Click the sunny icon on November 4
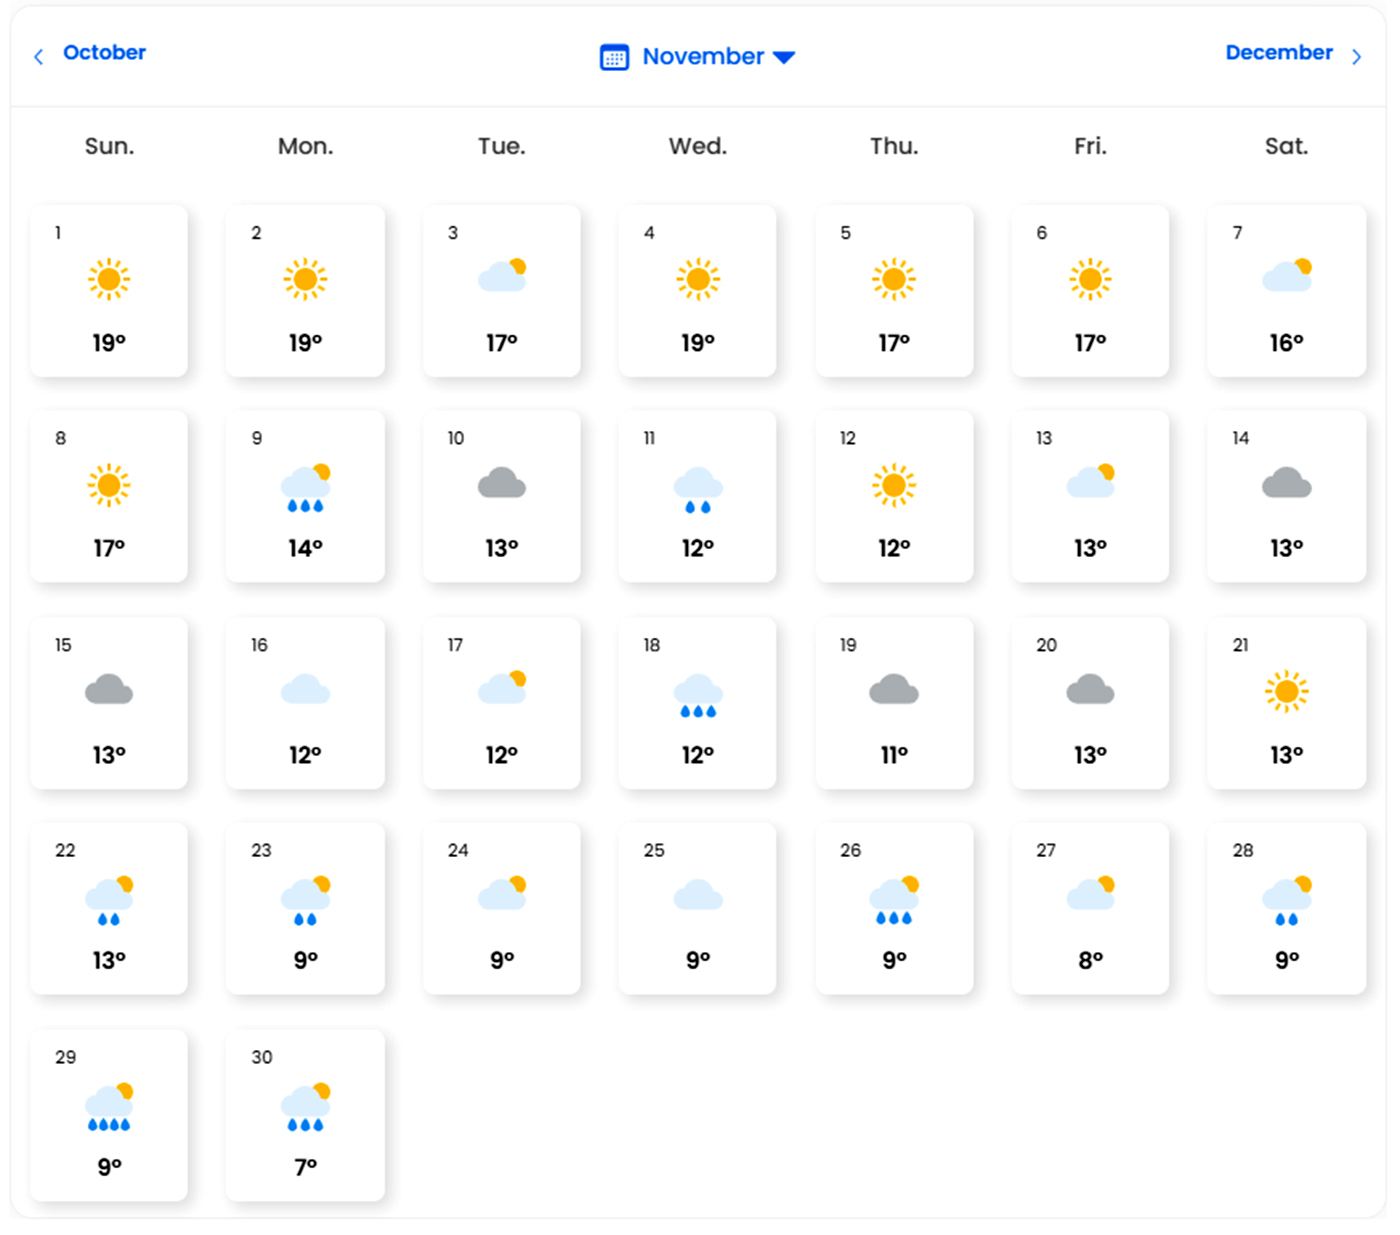 tap(698, 279)
